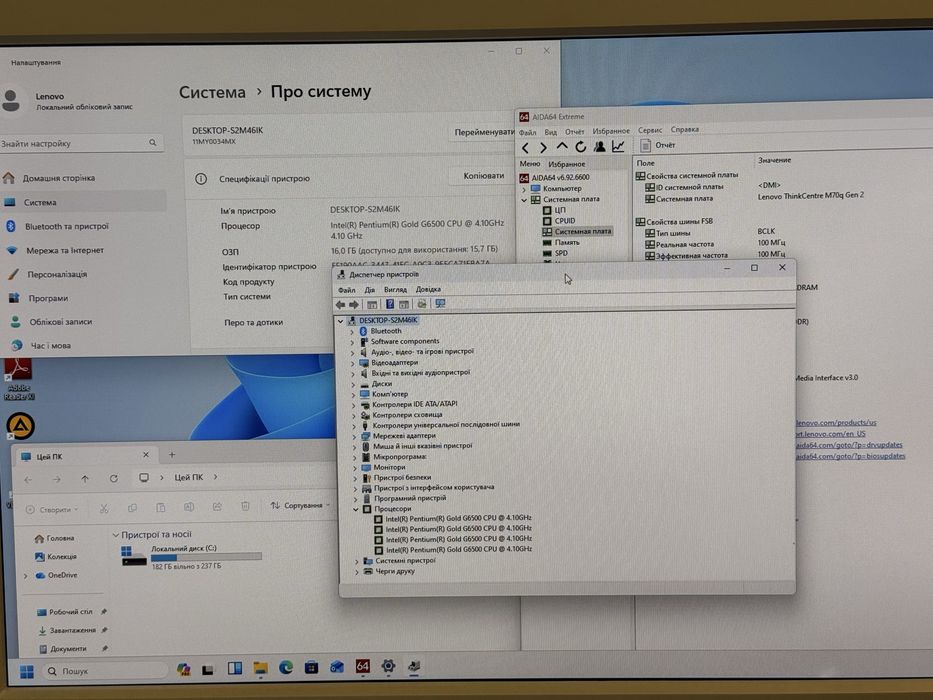Open Device Manager icon in taskbar
The height and width of the screenshot is (700, 933).
(414, 666)
